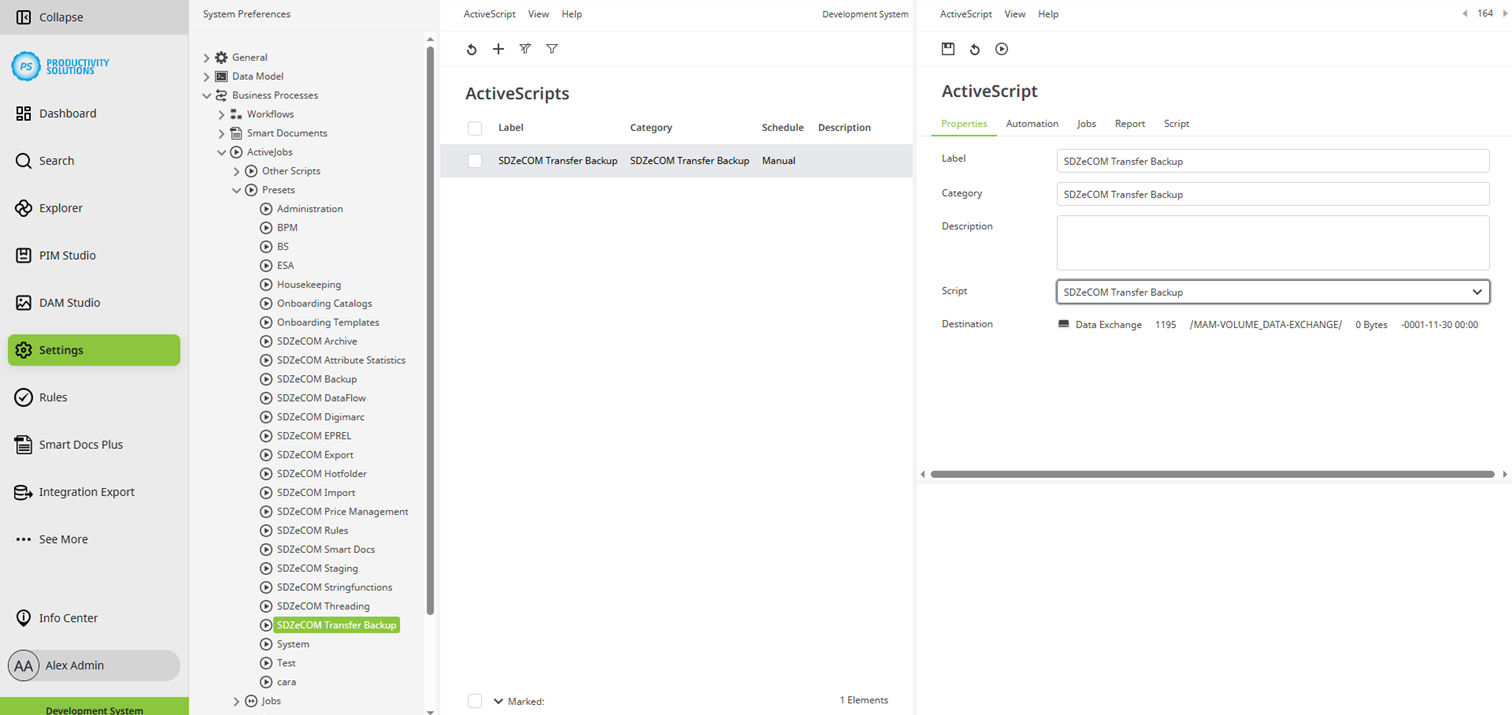1512x715 pixels.
Task: Run the script with the play icon
Action: pos(1001,48)
